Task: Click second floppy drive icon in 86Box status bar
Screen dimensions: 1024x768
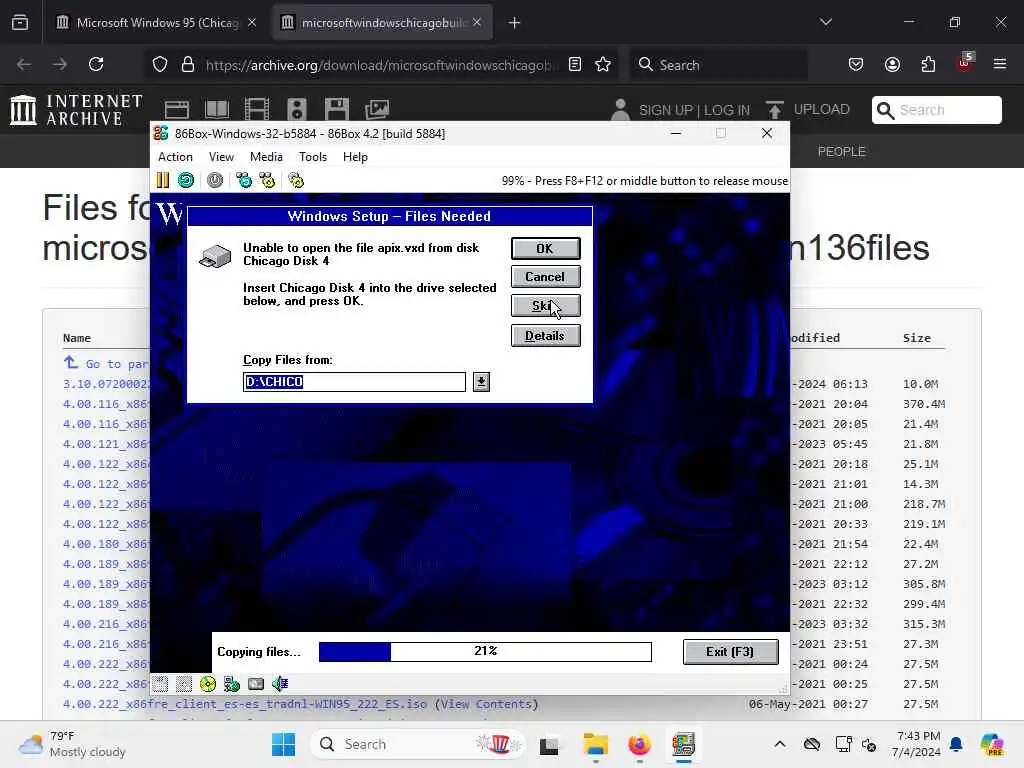Action: click(x=184, y=684)
